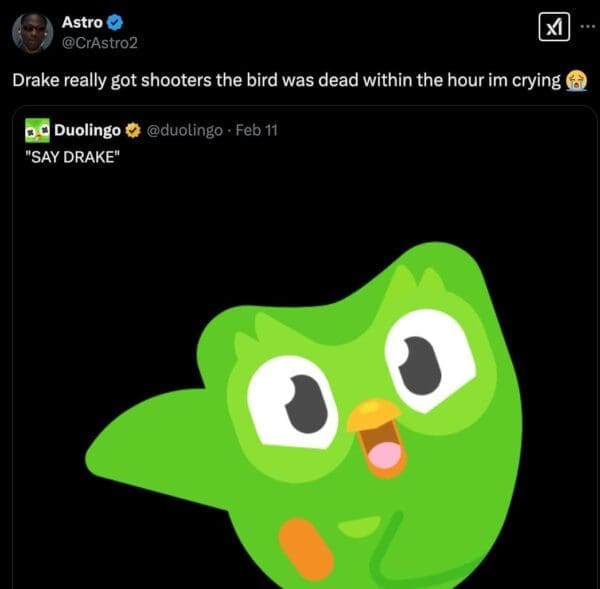The image size is (600, 589).
Task: Click the Feb 11 timestamp
Action: [x=257, y=130]
